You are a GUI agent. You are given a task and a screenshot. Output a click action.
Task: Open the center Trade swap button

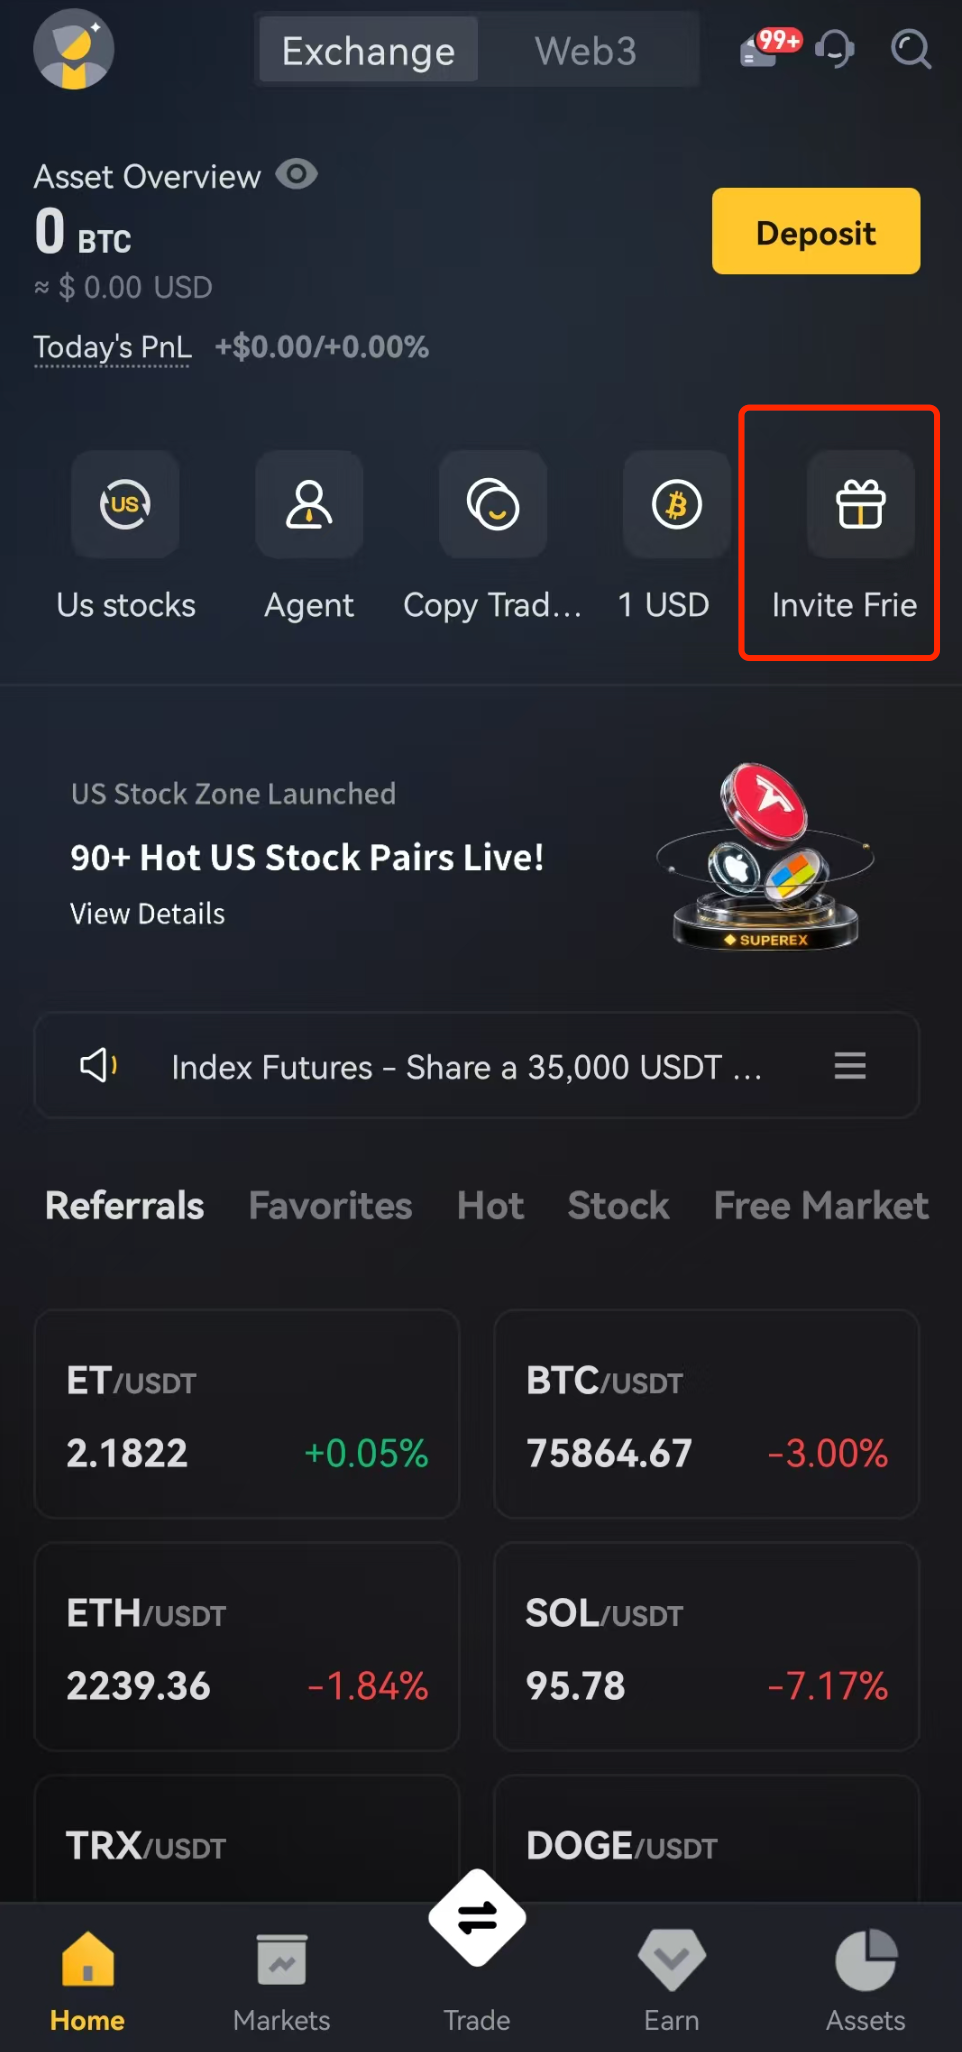coord(477,1917)
